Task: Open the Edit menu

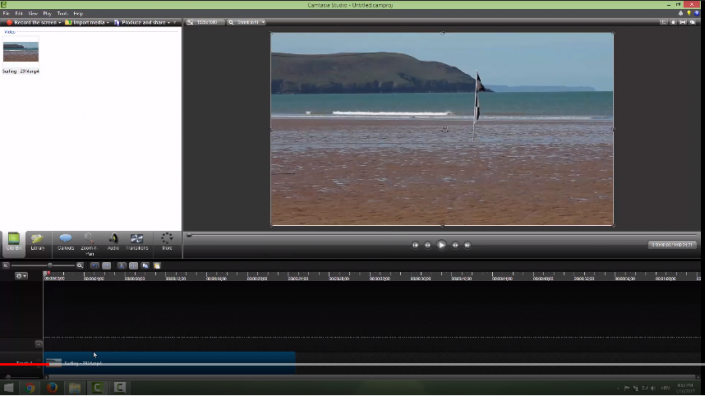Action: coord(19,13)
